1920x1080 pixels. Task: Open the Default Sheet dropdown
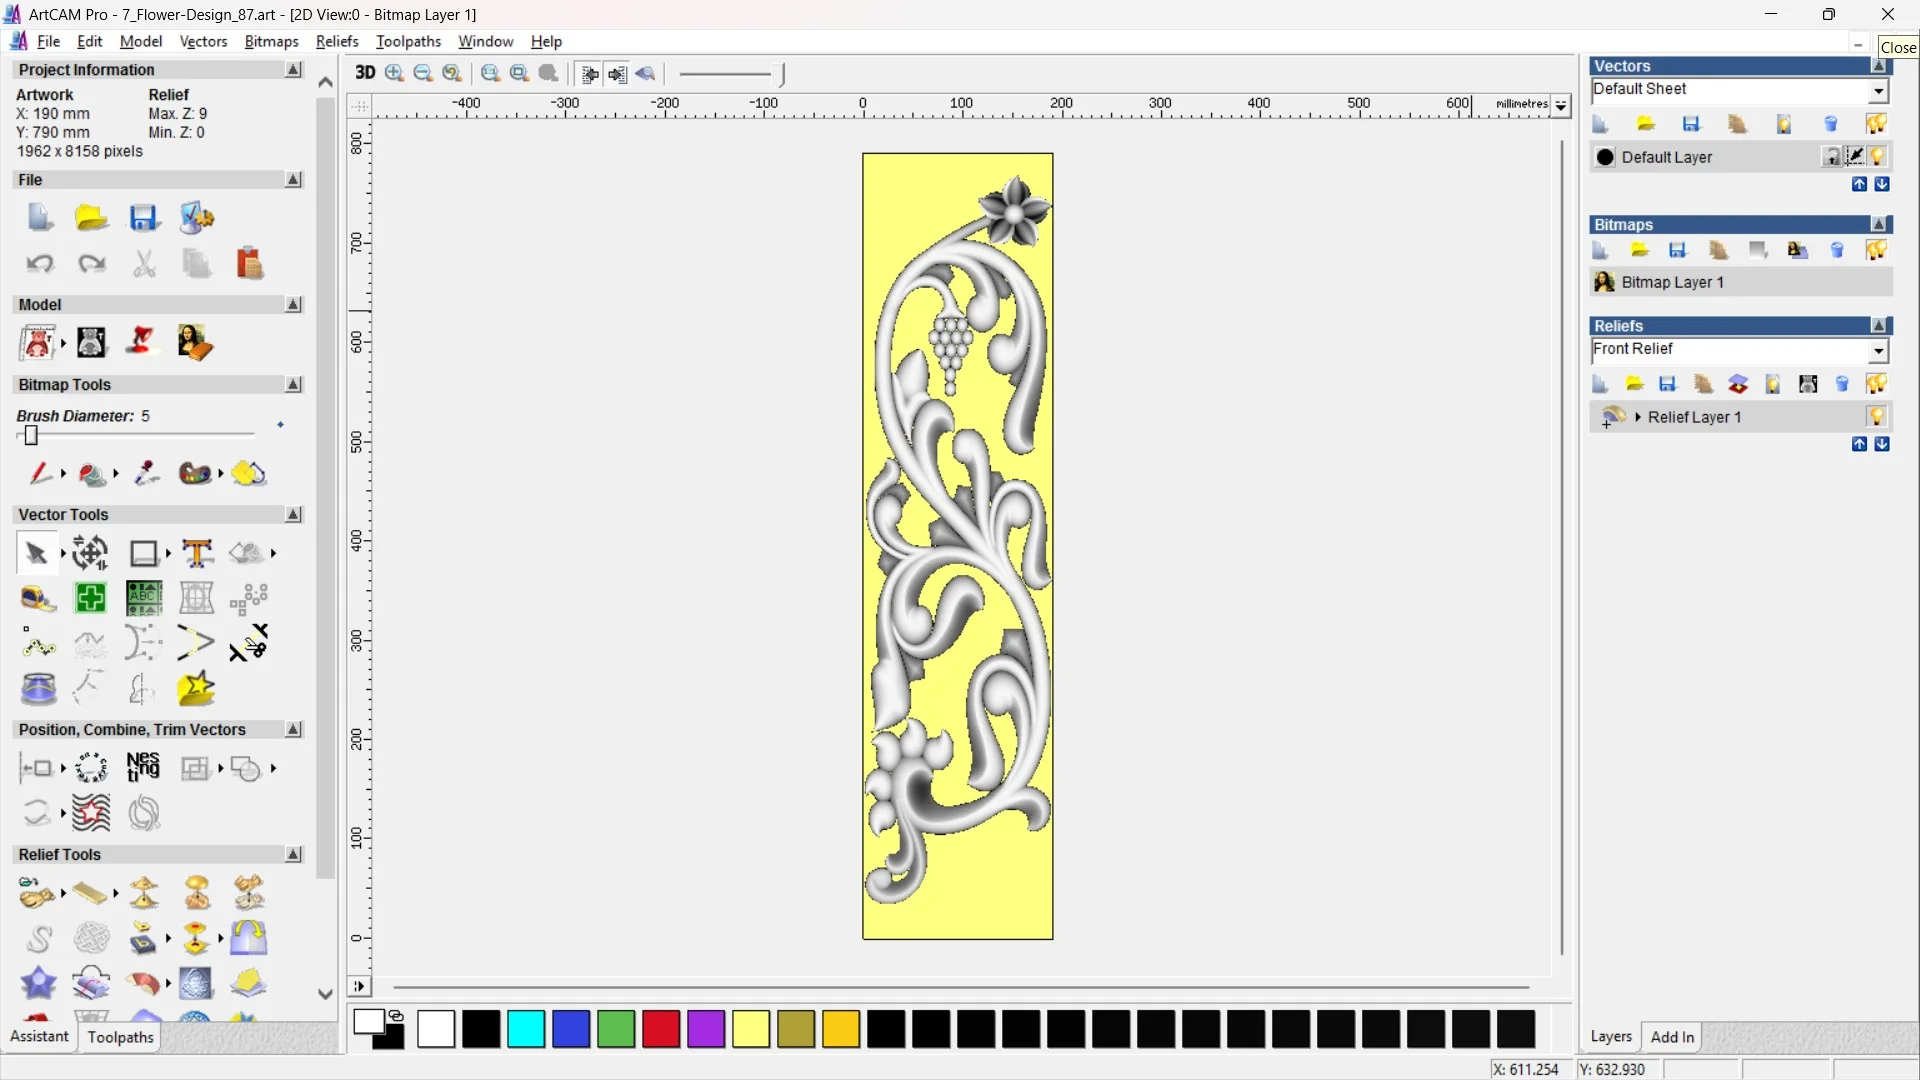tap(1879, 90)
